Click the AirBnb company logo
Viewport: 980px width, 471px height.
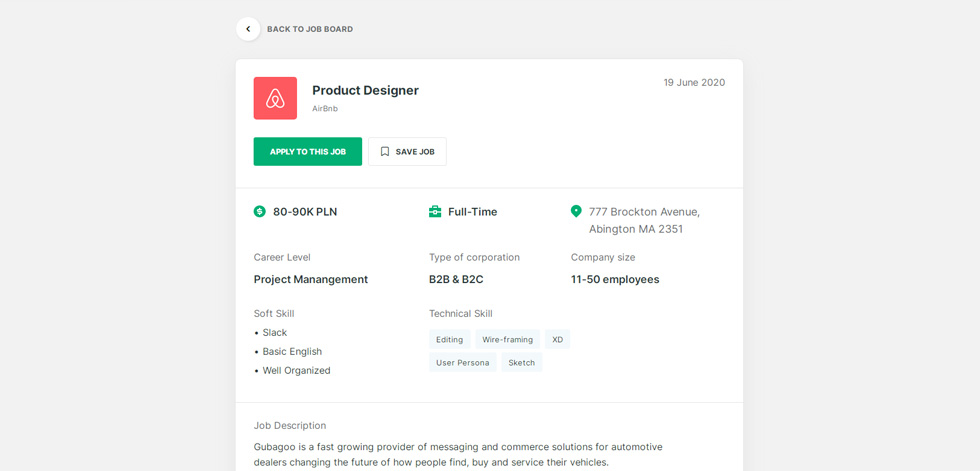tap(275, 98)
